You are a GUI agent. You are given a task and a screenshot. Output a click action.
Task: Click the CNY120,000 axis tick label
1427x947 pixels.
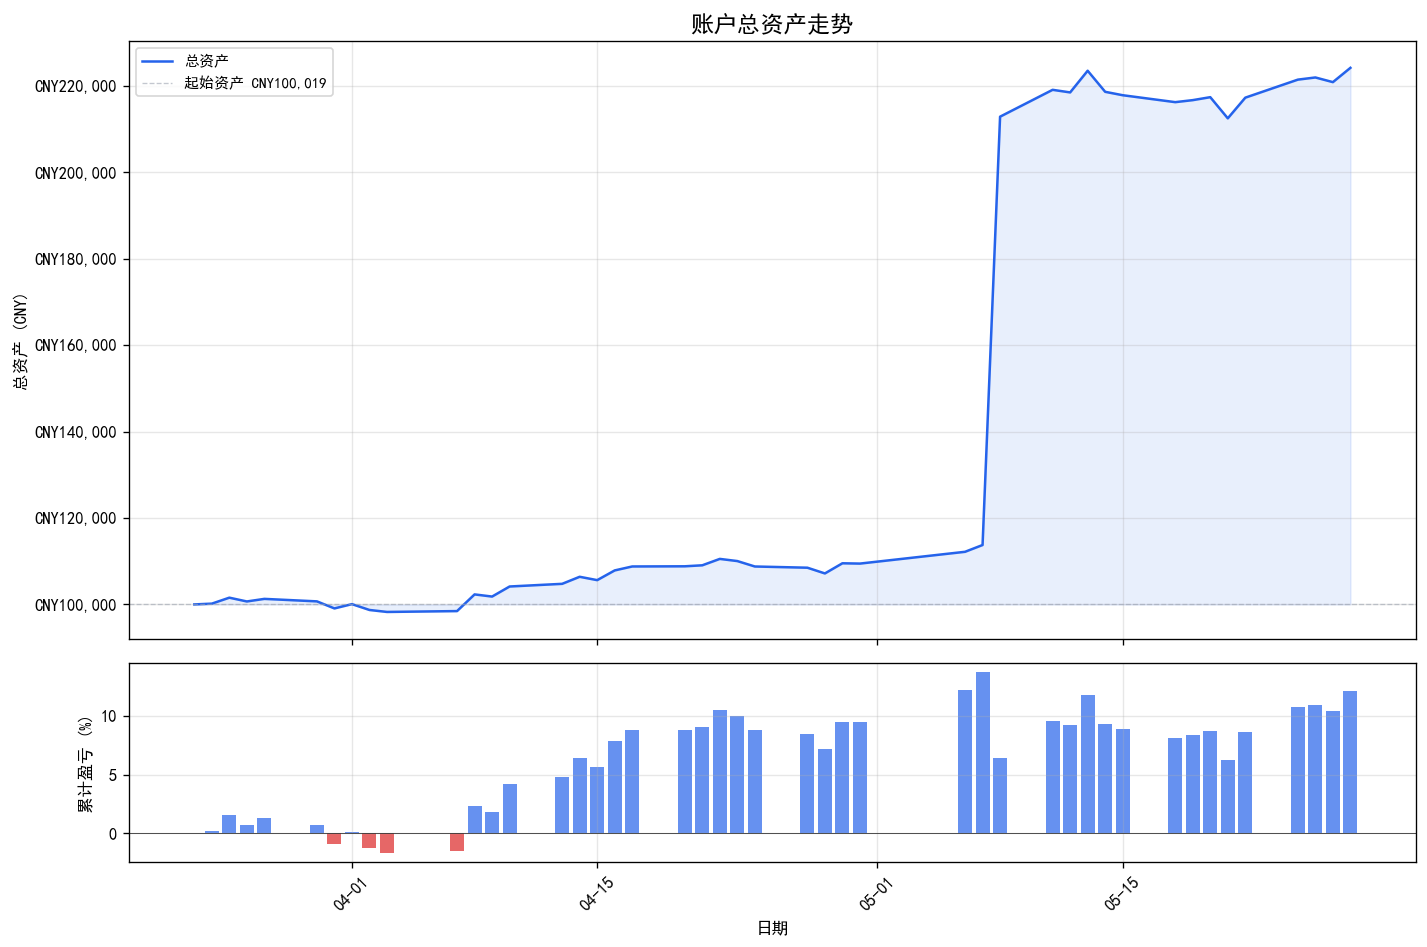click(76, 519)
